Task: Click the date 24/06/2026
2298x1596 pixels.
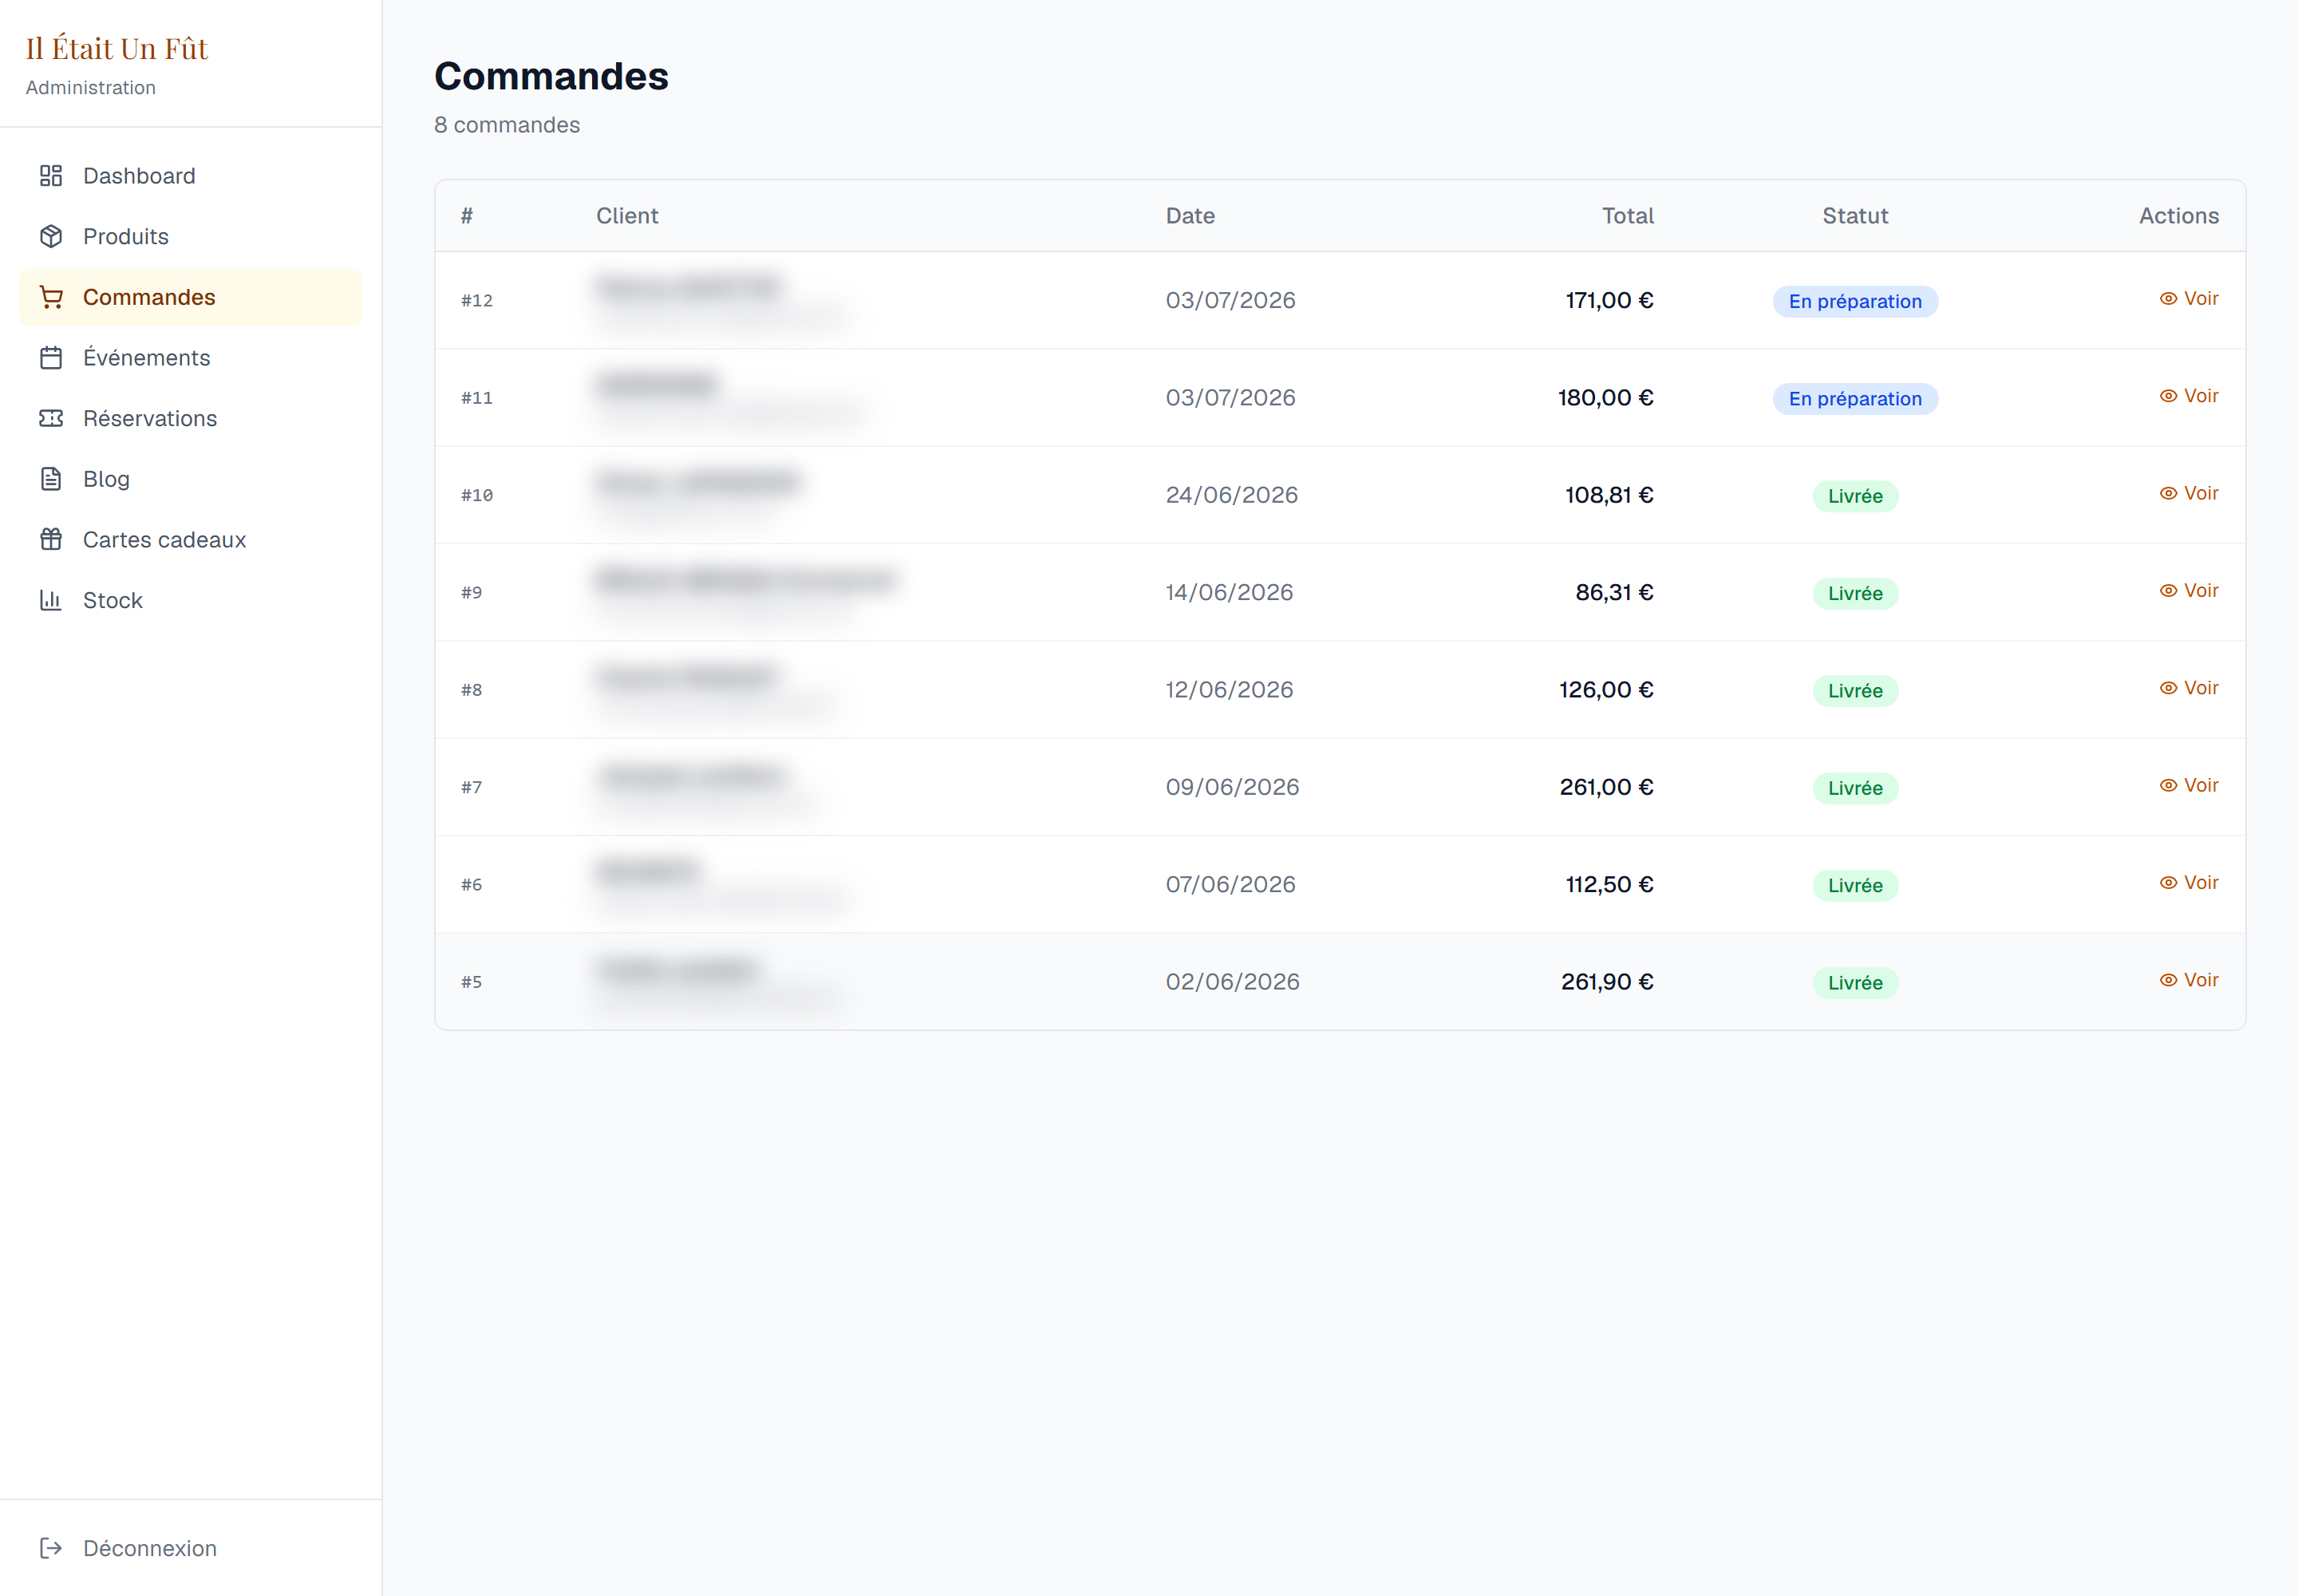Action: (x=1232, y=495)
